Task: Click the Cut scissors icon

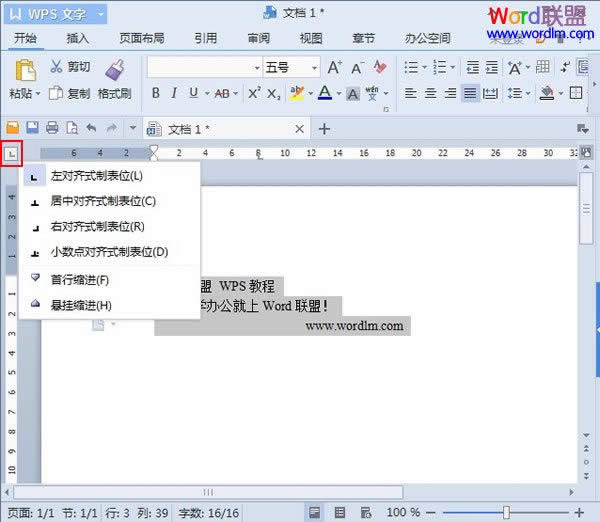Action: [x=56, y=67]
